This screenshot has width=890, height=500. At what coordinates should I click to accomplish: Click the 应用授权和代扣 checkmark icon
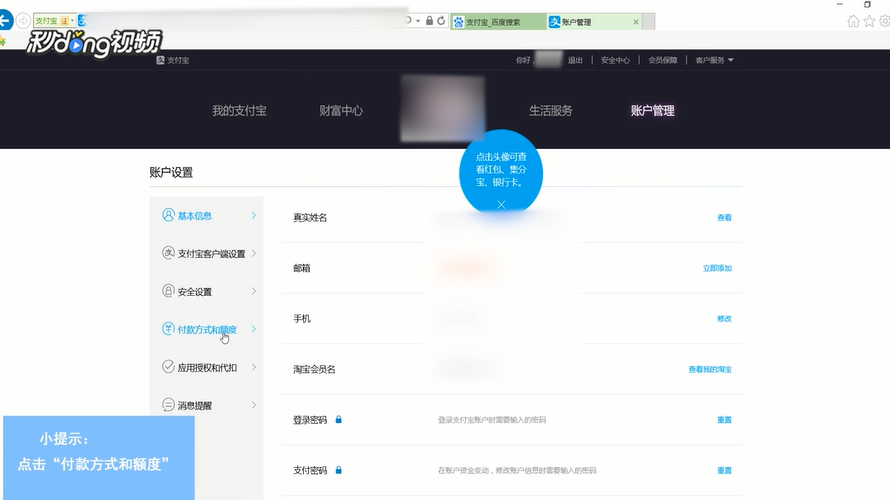pyautogui.click(x=168, y=367)
